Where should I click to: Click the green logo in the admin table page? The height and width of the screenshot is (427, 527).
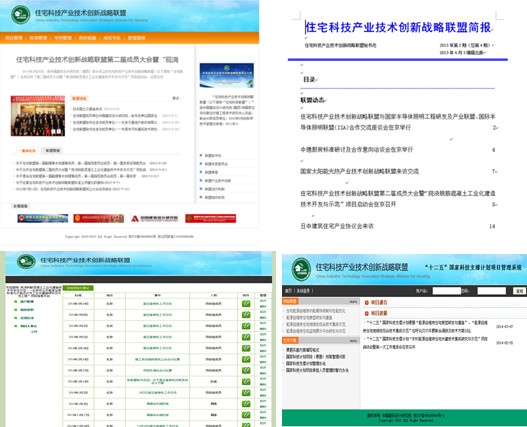coord(26,262)
